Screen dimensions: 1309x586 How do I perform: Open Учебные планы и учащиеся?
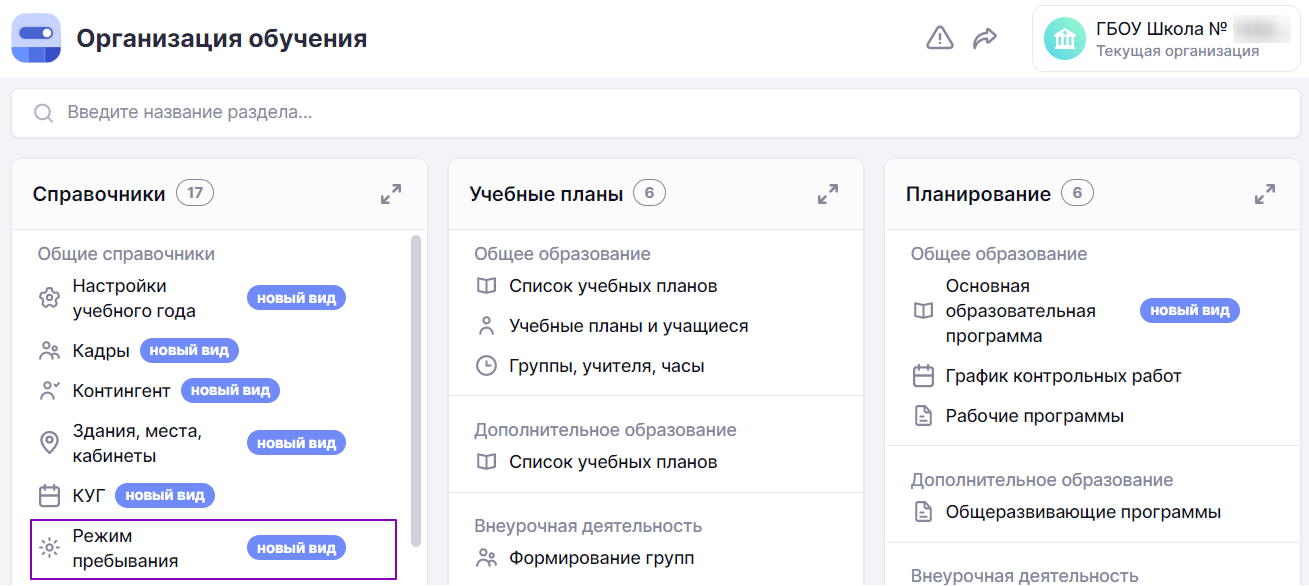tap(628, 326)
